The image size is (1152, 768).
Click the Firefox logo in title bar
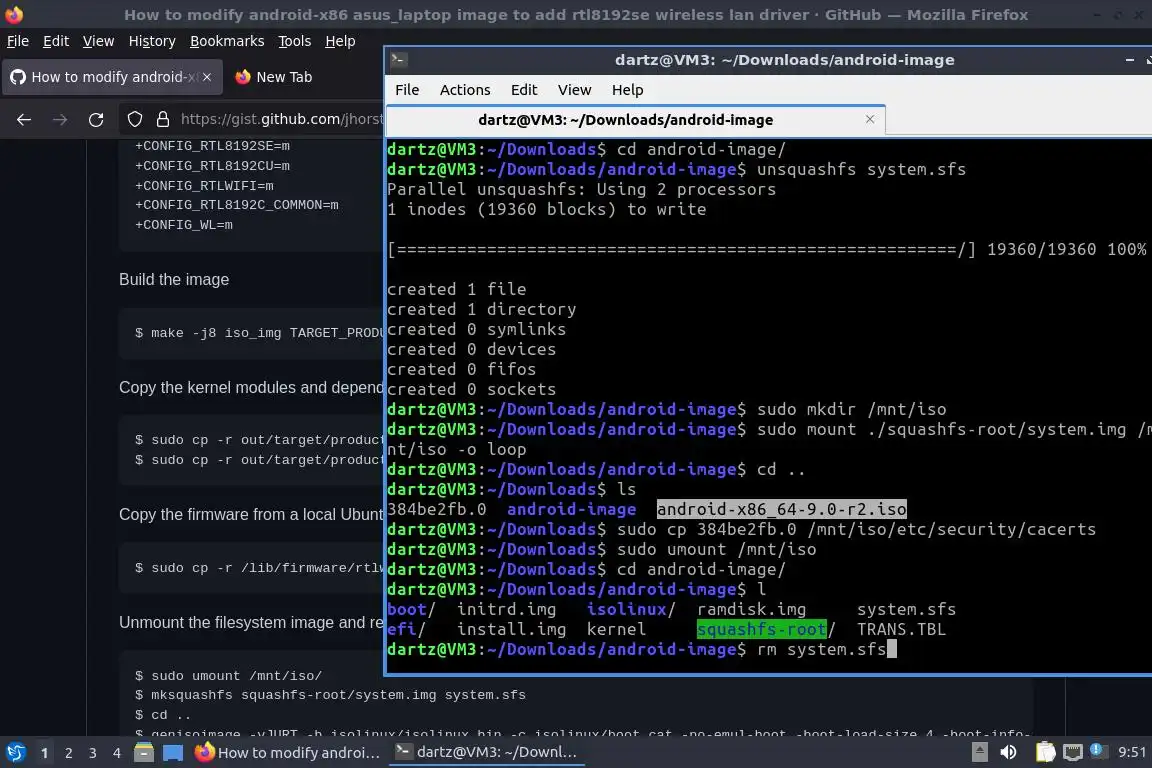pyautogui.click(x=14, y=14)
